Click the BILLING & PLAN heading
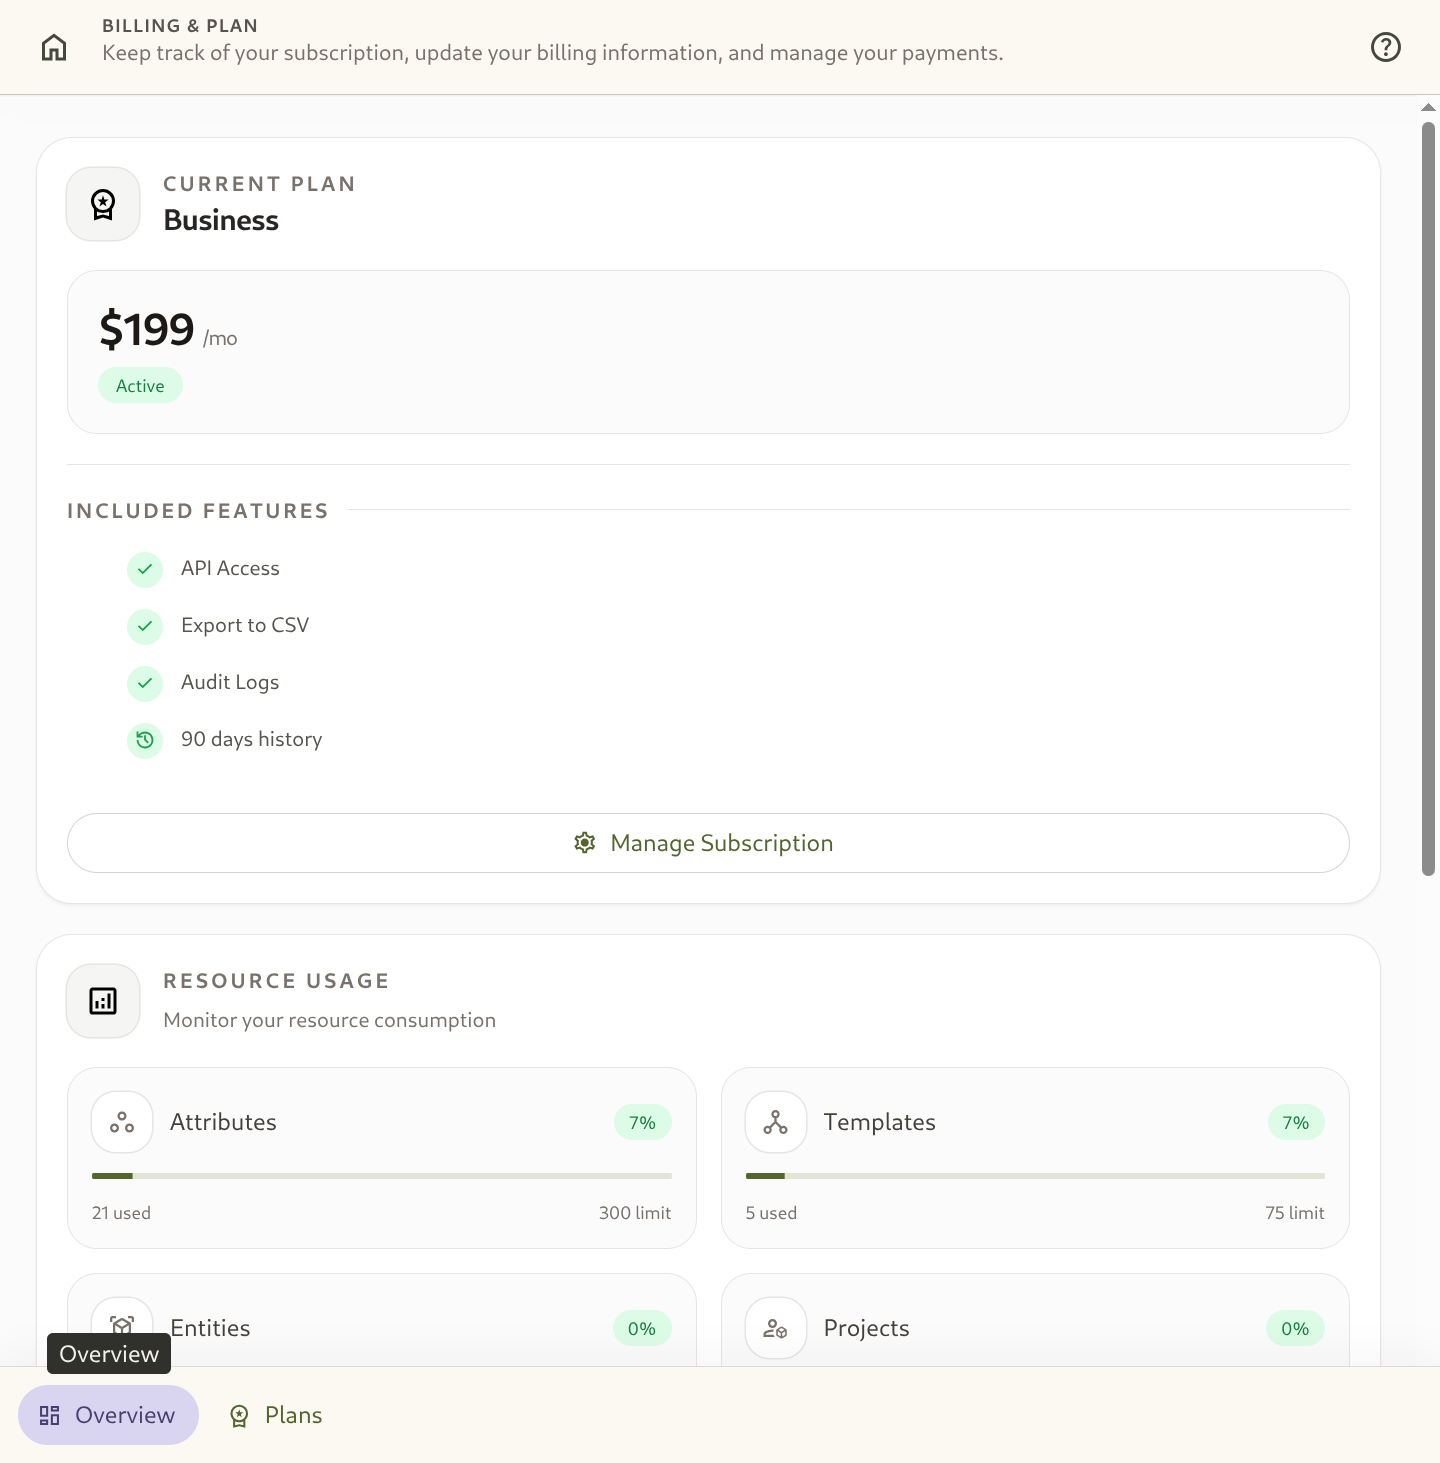Image resolution: width=1440 pixels, height=1463 pixels. (x=180, y=26)
